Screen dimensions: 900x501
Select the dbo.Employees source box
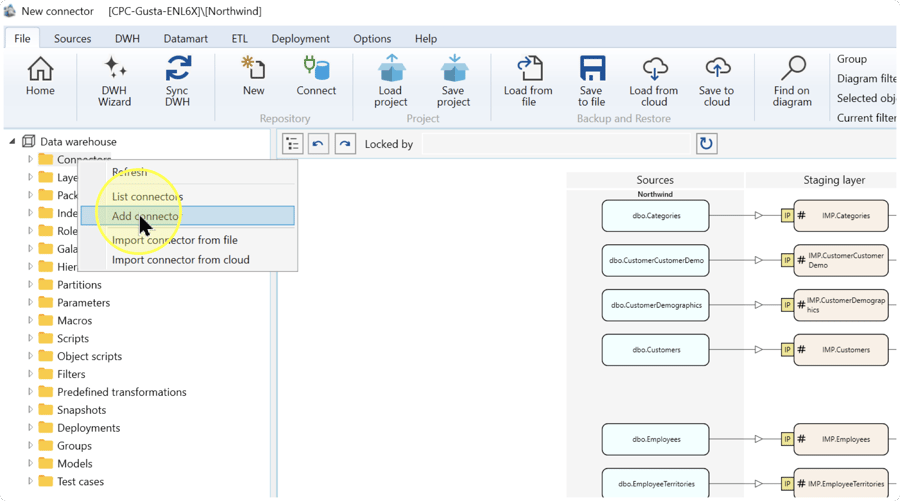pyautogui.click(x=655, y=439)
